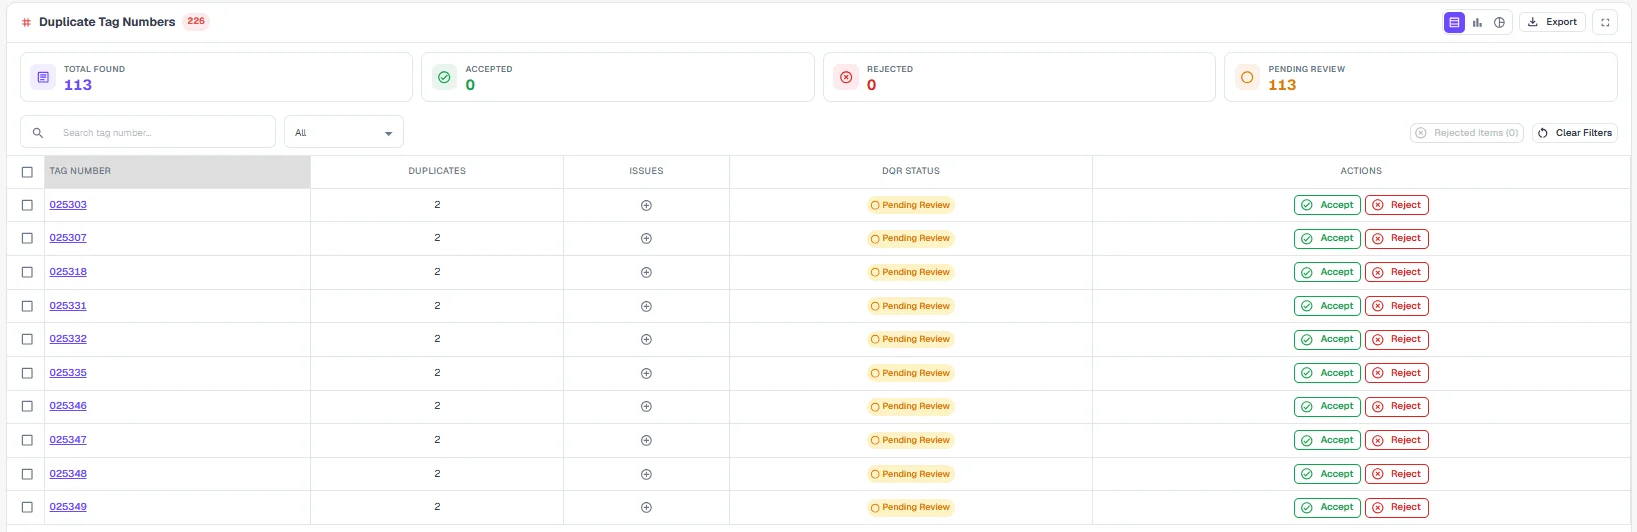Check the box for tag 025349

click(x=27, y=507)
